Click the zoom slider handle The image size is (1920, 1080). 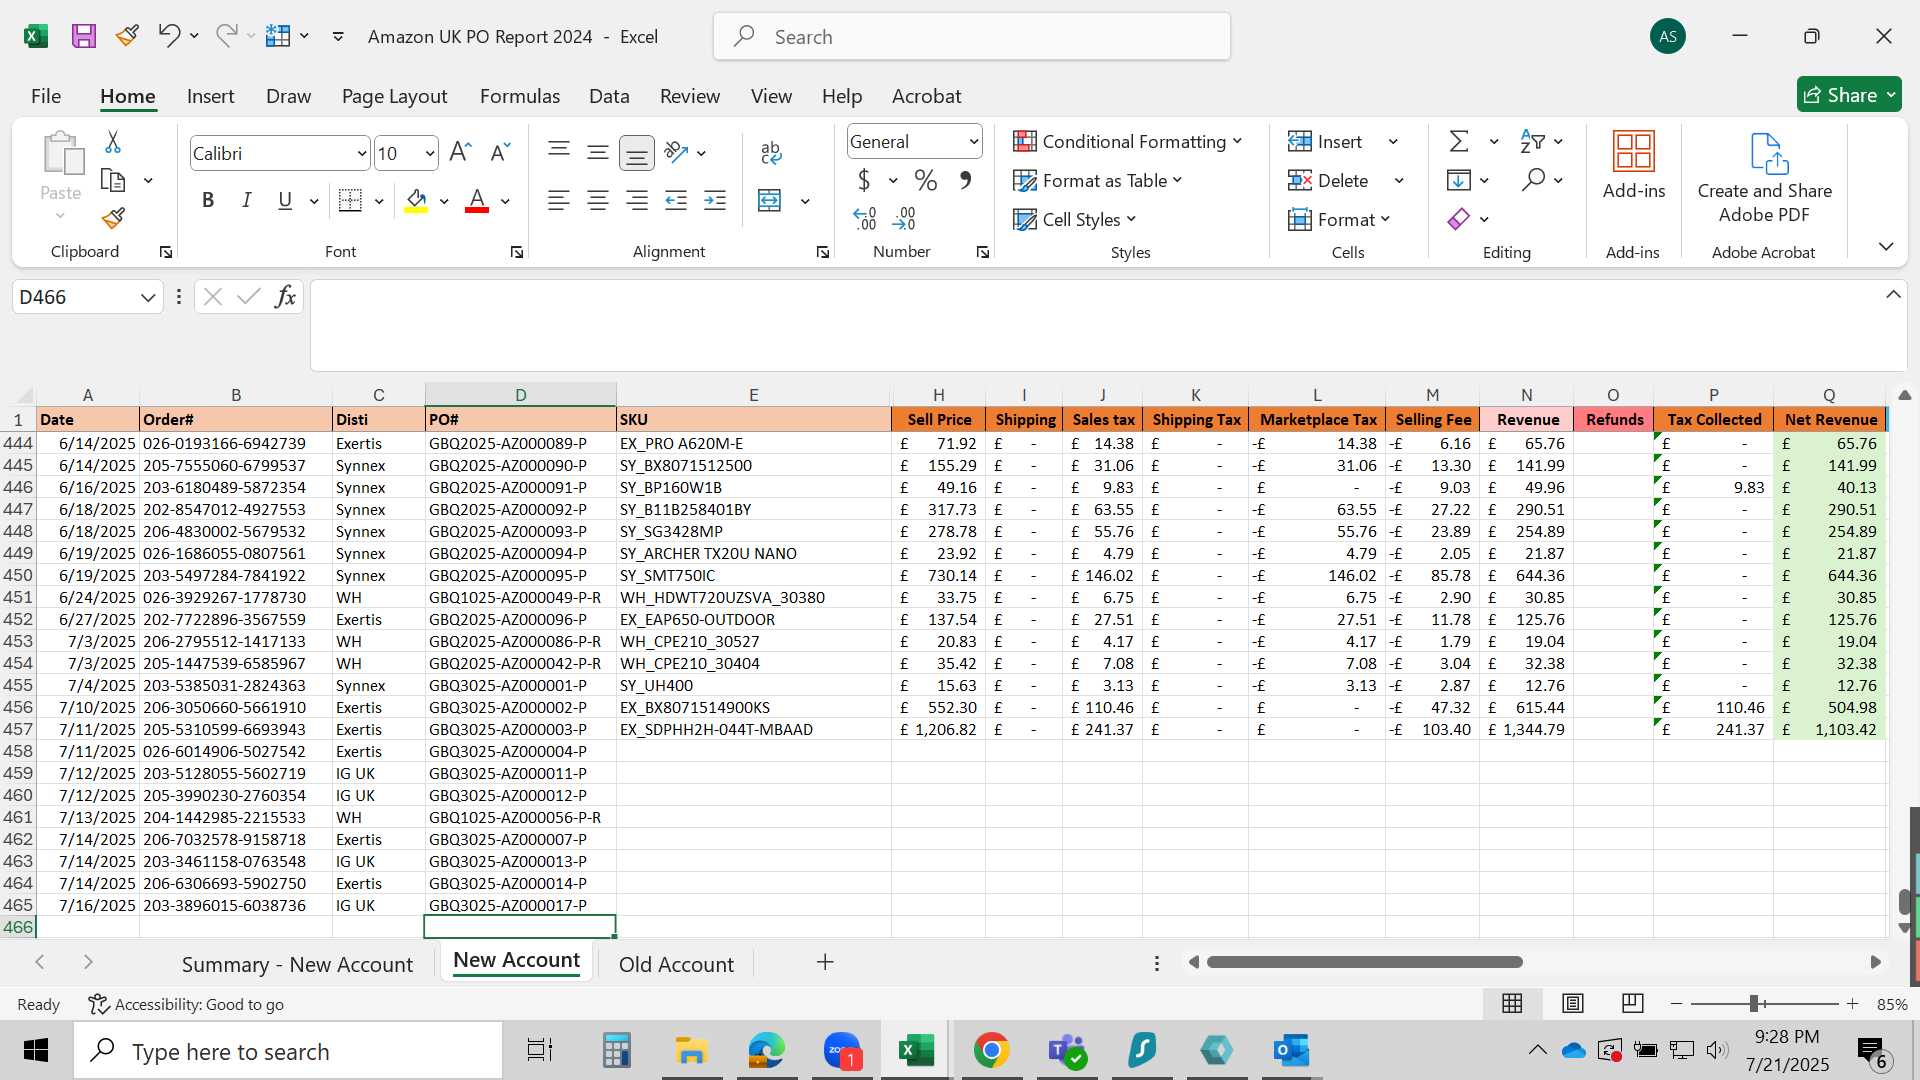[1755, 1003]
